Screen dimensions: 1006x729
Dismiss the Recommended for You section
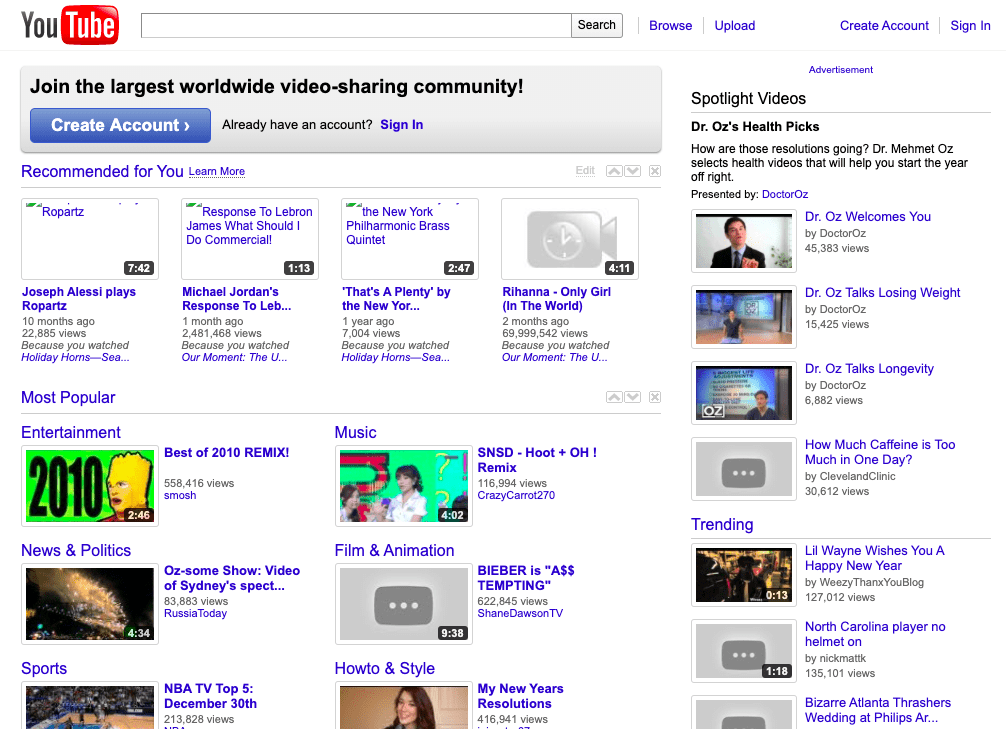click(654, 171)
